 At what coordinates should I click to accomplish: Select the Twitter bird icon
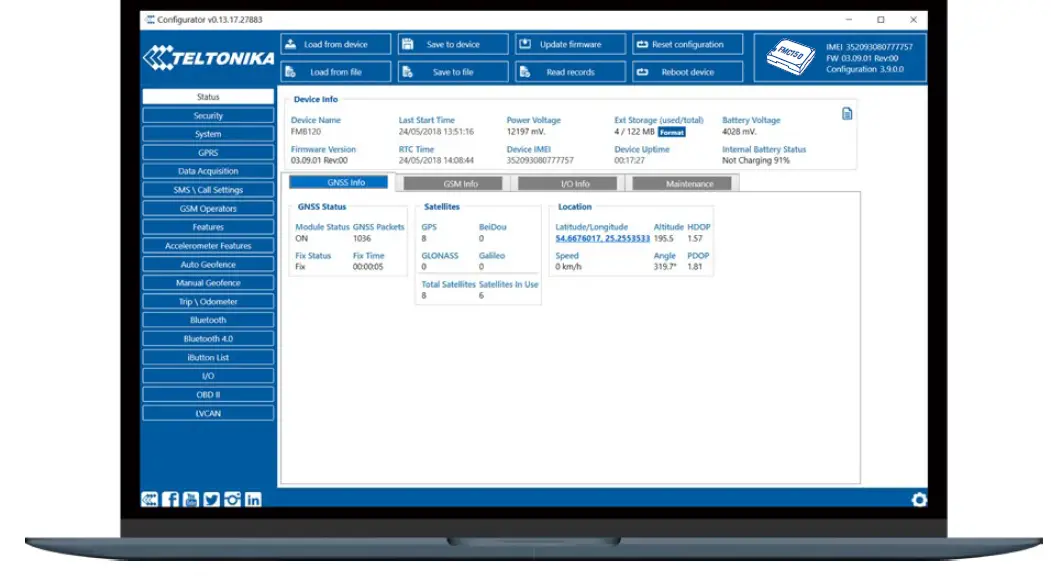coord(212,500)
